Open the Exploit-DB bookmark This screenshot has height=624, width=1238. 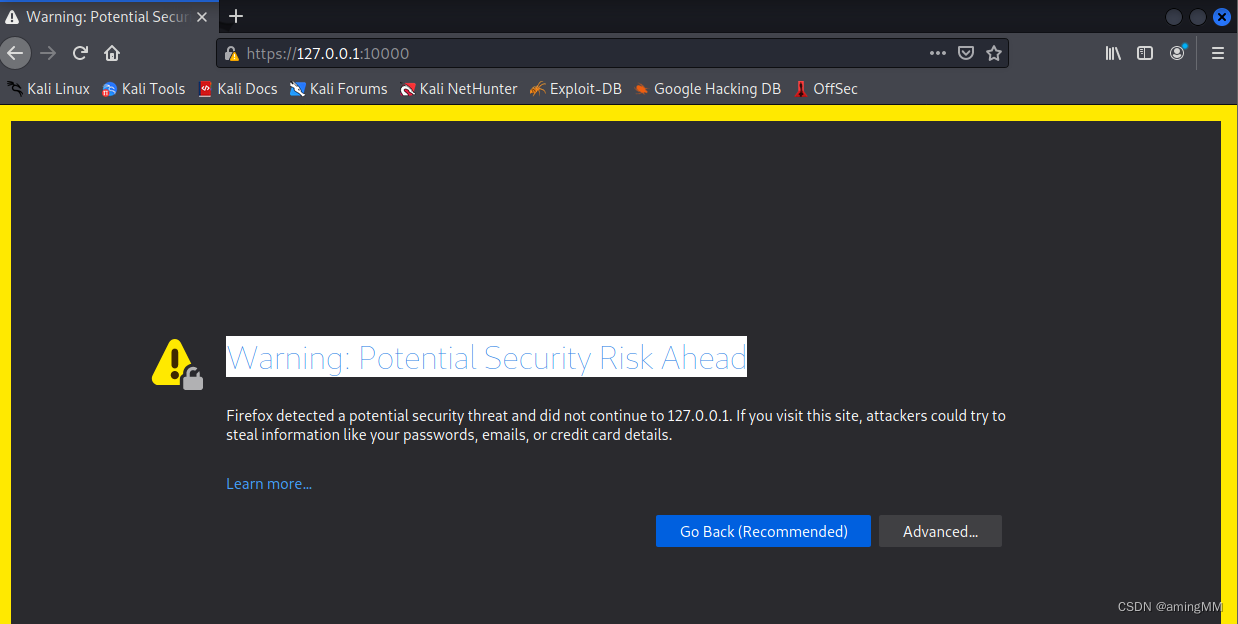(576, 89)
